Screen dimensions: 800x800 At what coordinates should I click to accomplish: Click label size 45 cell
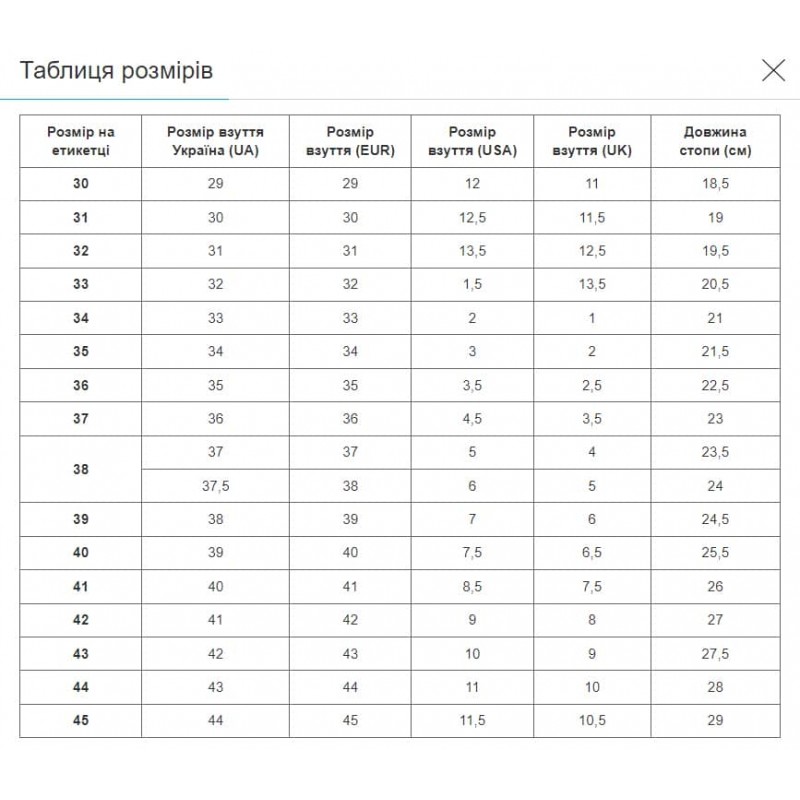(x=81, y=721)
